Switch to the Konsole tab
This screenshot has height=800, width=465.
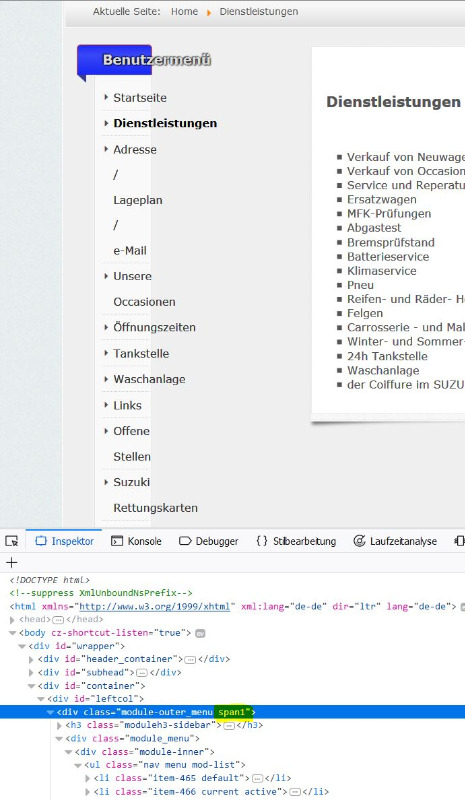tap(136, 541)
